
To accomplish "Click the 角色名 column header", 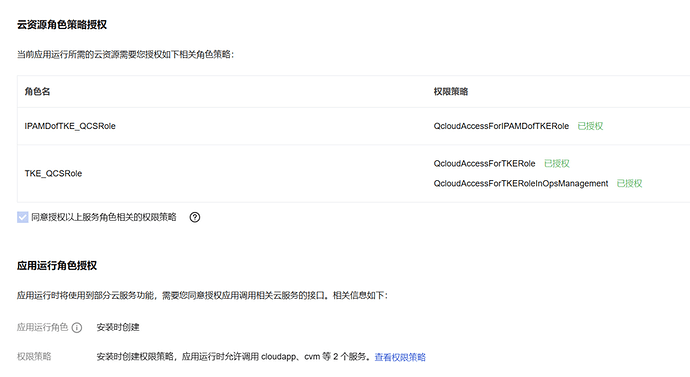I will pyautogui.click(x=37, y=92).
